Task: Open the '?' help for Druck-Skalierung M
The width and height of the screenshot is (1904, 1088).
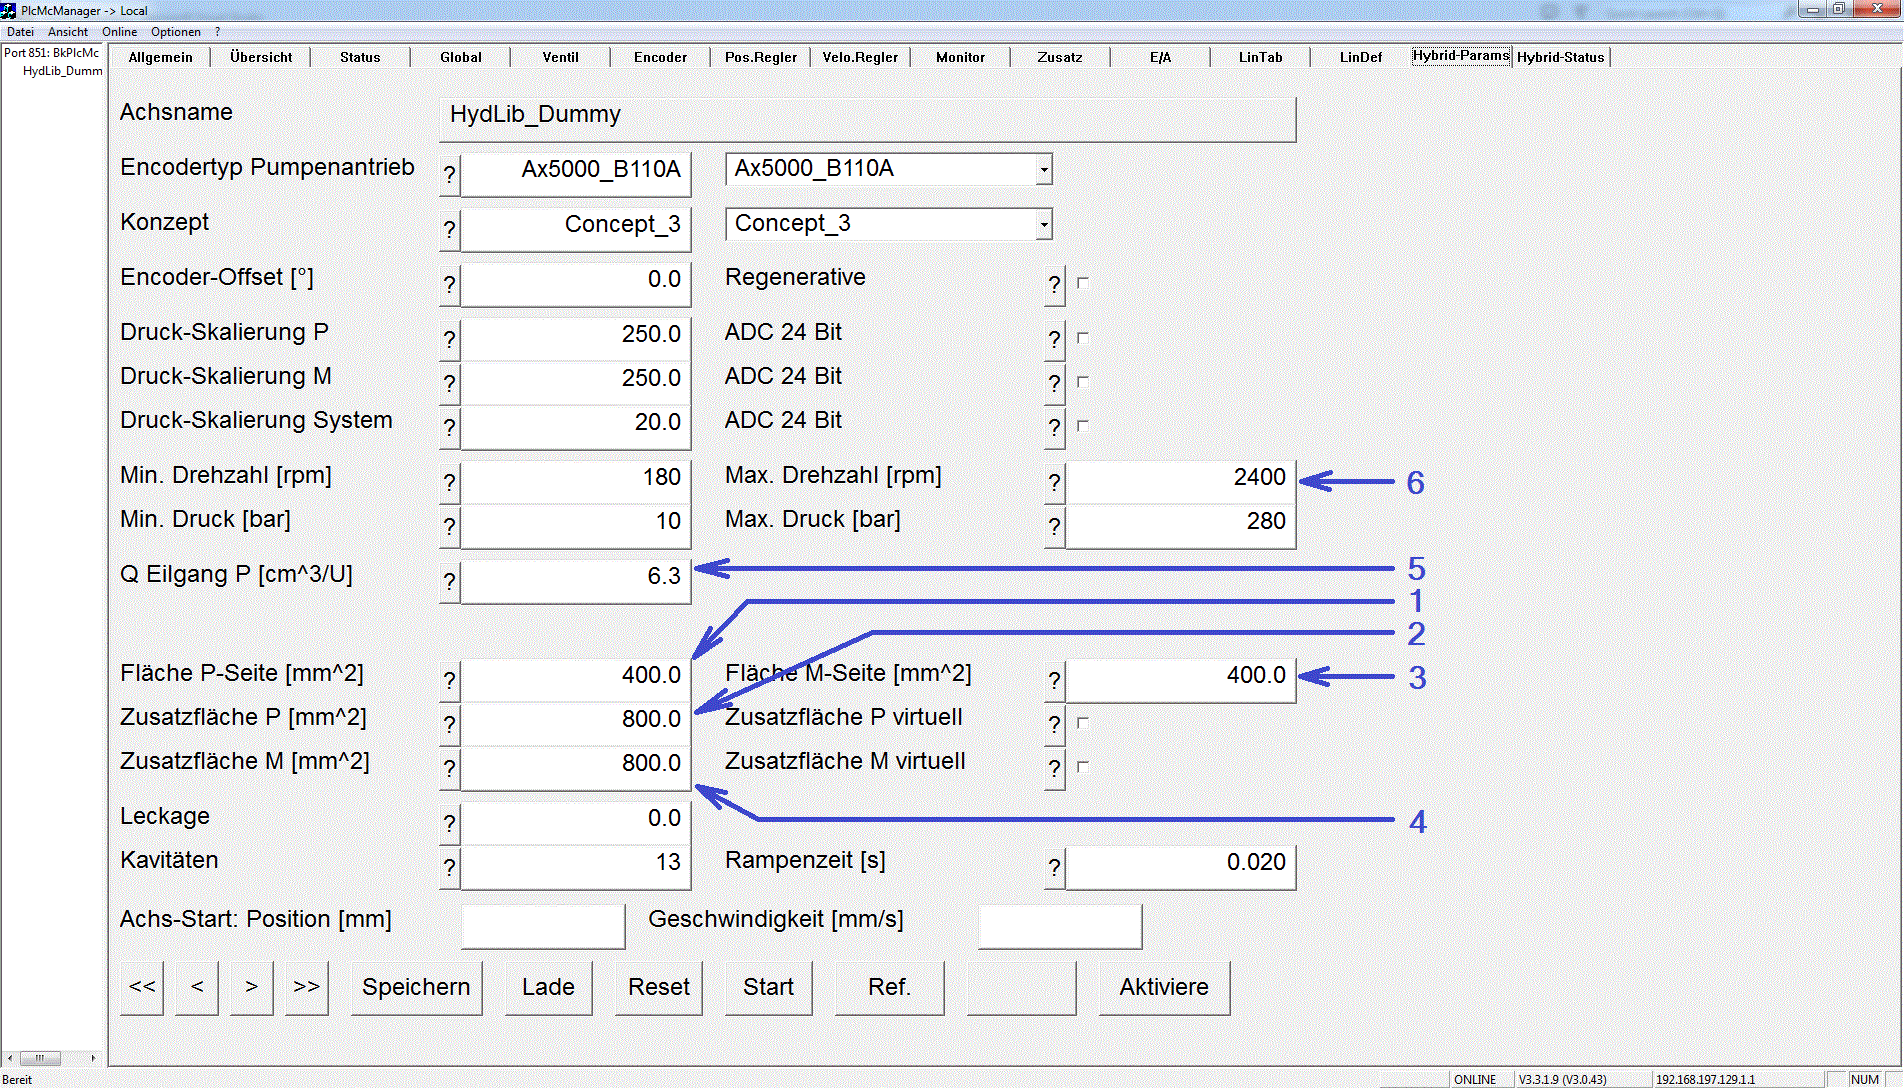Action: [450, 384]
